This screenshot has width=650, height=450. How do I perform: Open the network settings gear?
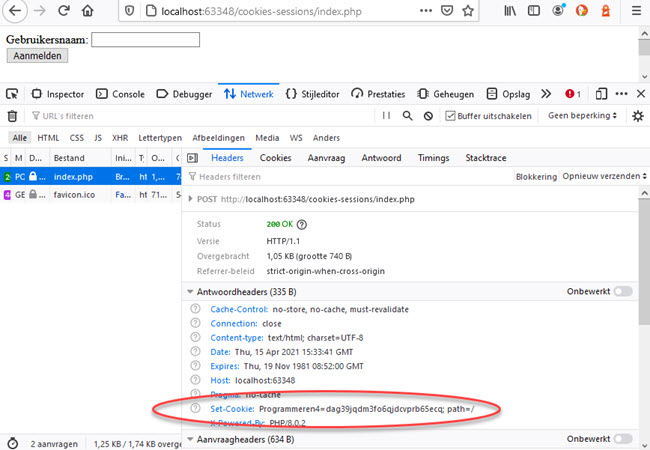(638, 116)
